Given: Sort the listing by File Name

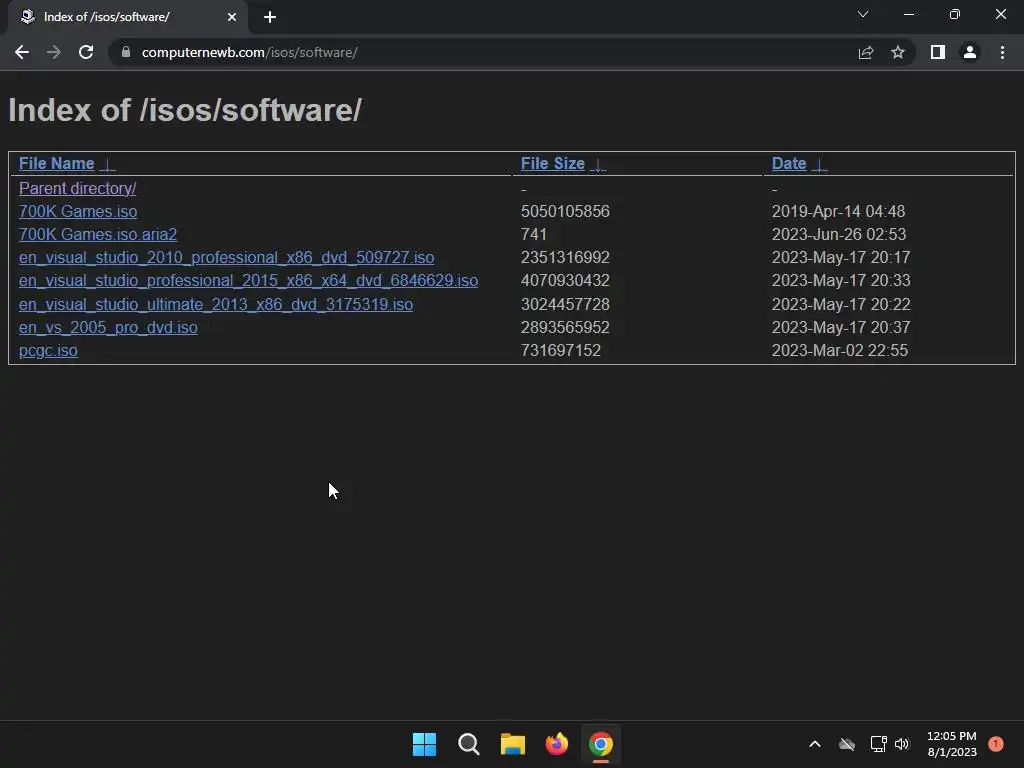Looking at the screenshot, I should [x=57, y=163].
